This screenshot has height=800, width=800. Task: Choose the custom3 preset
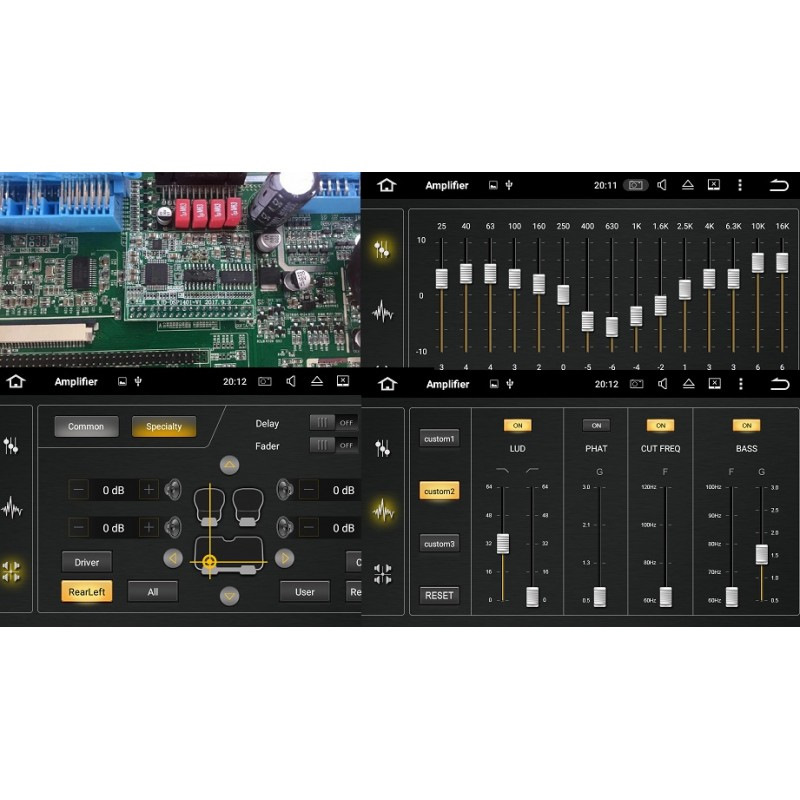(x=439, y=544)
